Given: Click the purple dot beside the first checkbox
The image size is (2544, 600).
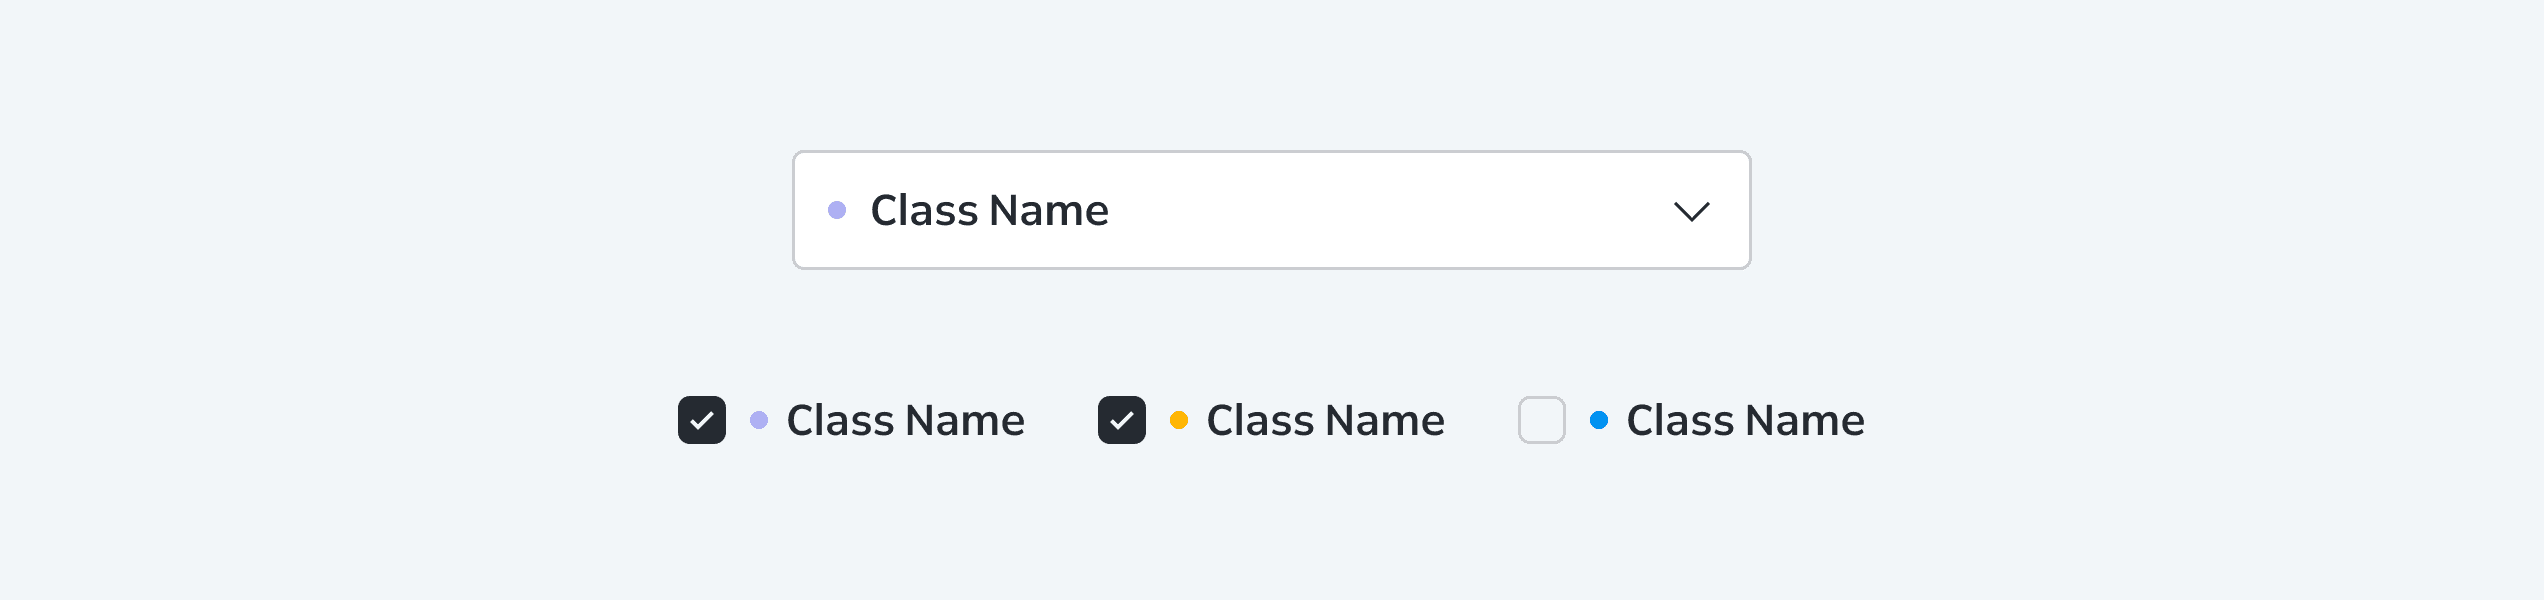Looking at the screenshot, I should click(759, 420).
